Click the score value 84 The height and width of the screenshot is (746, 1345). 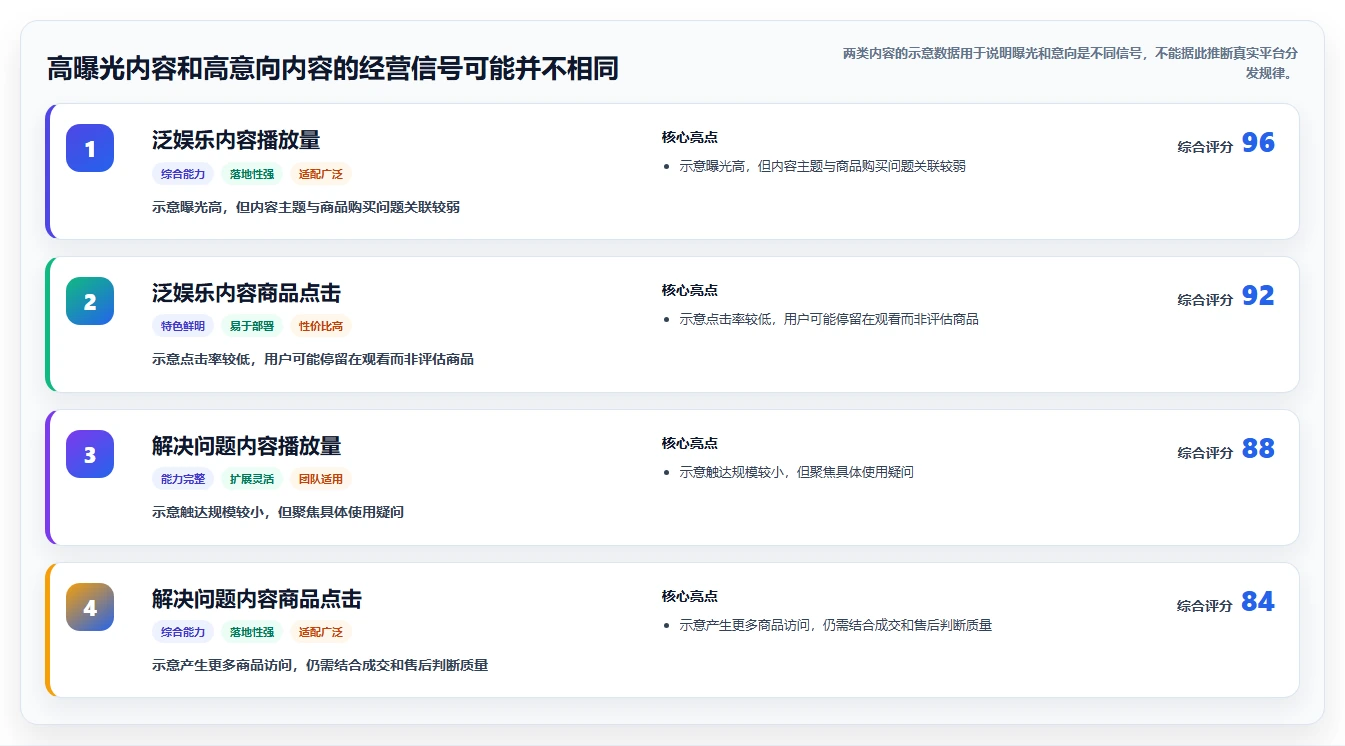pyautogui.click(x=1258, y=602)
